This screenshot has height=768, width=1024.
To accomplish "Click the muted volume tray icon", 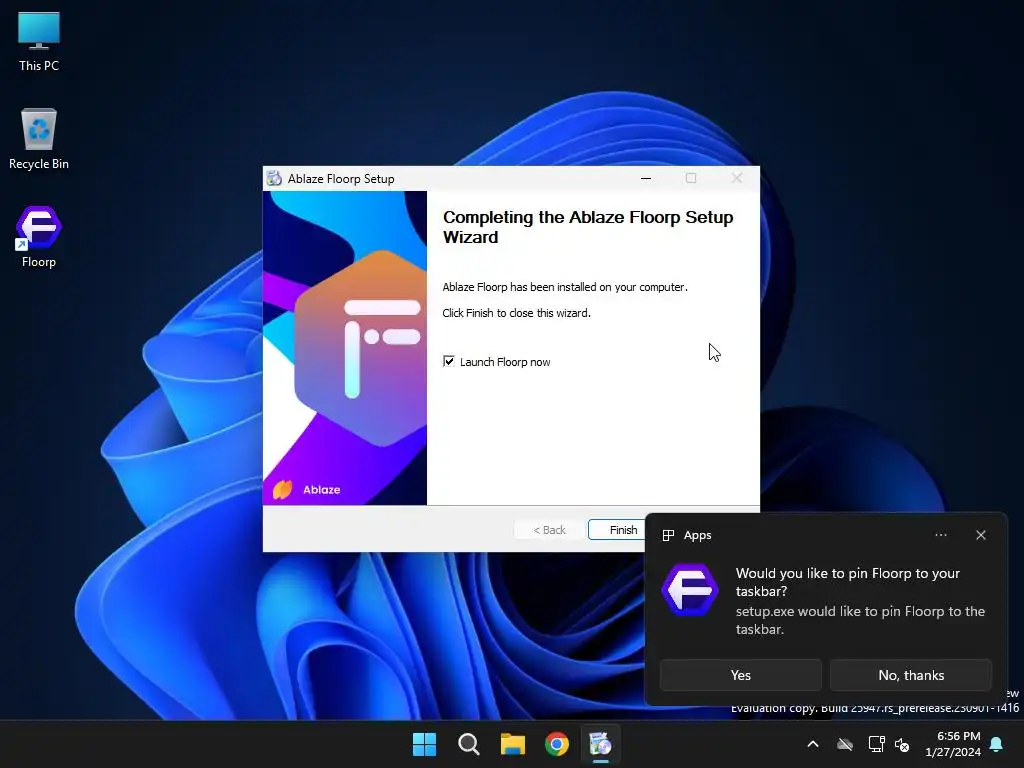I will (x=902, y=744).
